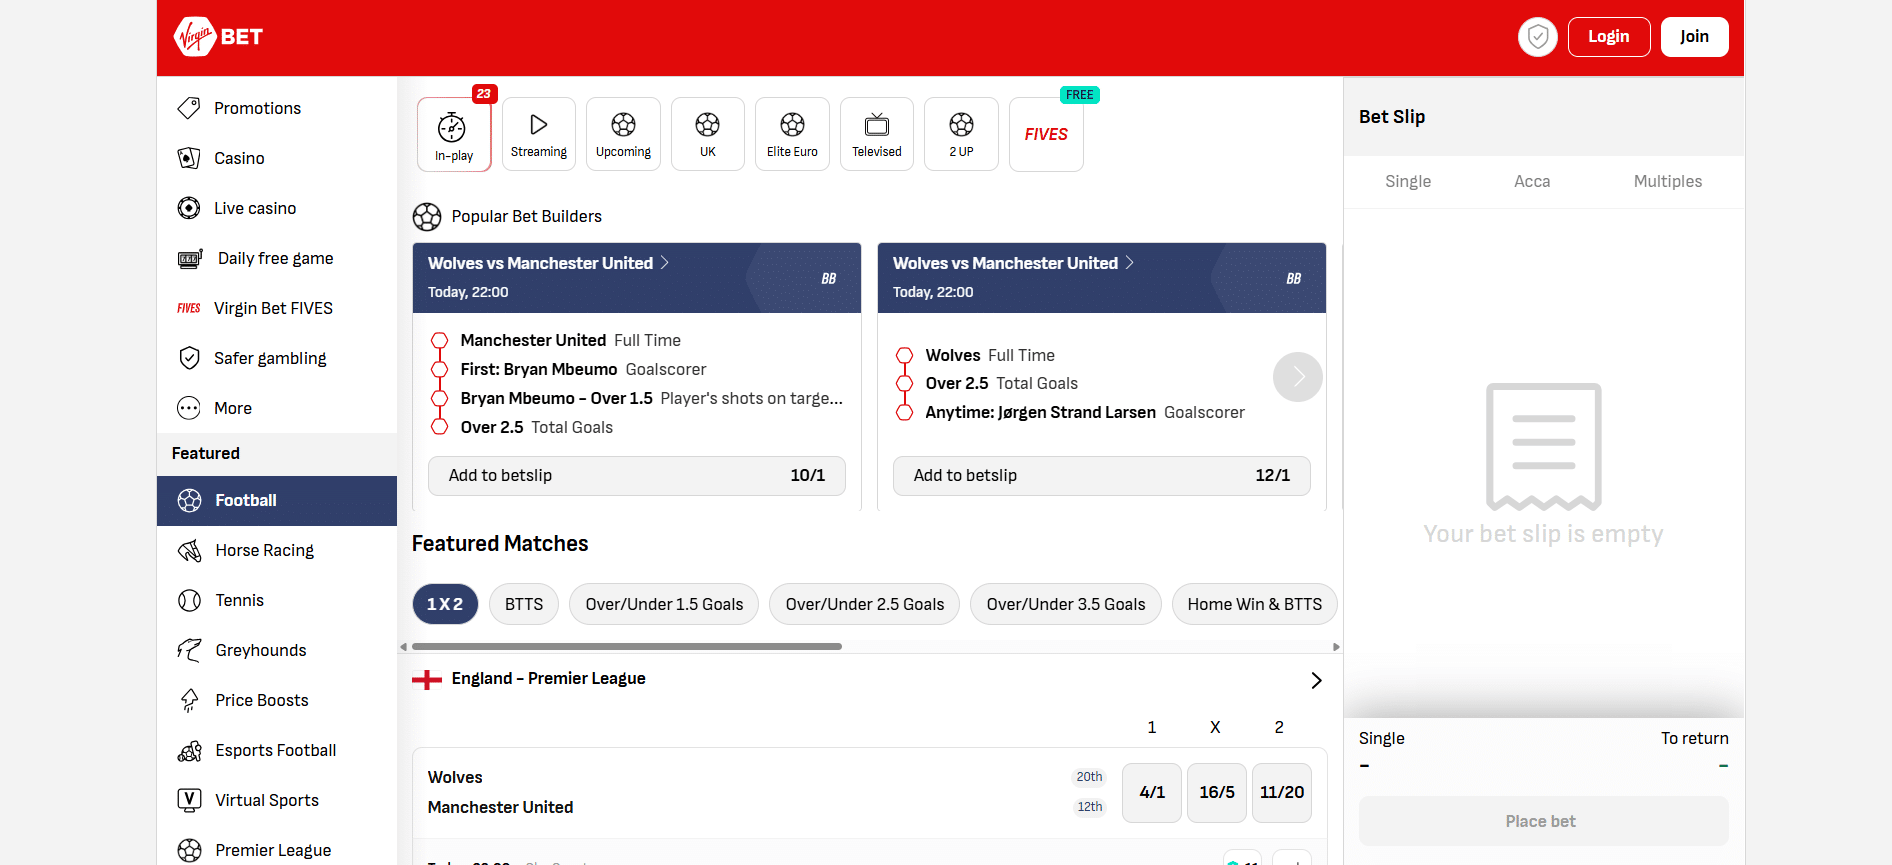Screen dimensions: 1892x865
Task: Add the 12/1 bet builder to betslip
Action: [x=1102, y=476]
